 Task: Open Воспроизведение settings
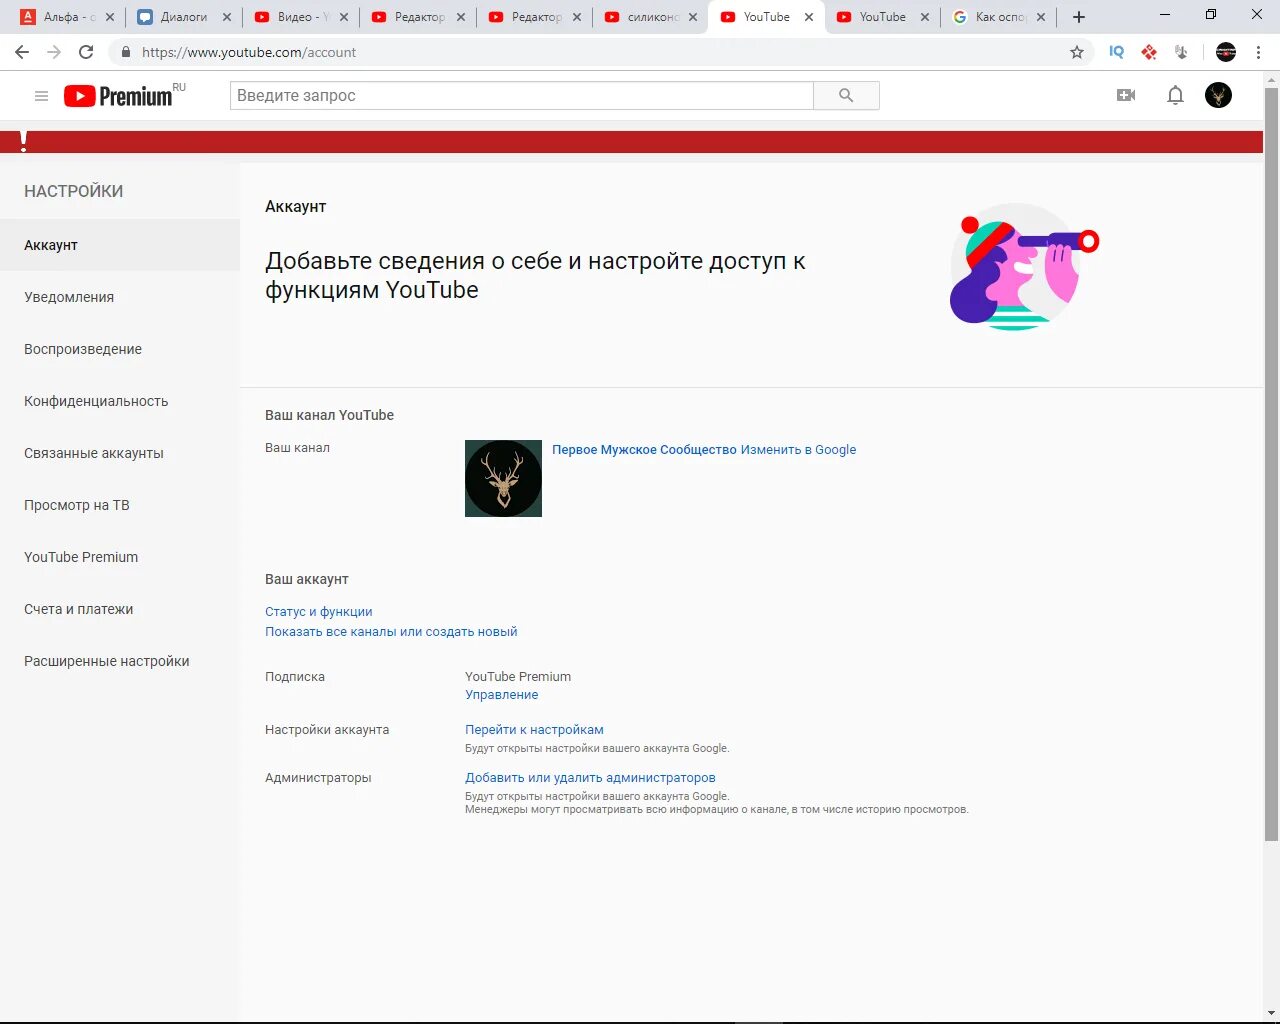[x=120, y=349]
